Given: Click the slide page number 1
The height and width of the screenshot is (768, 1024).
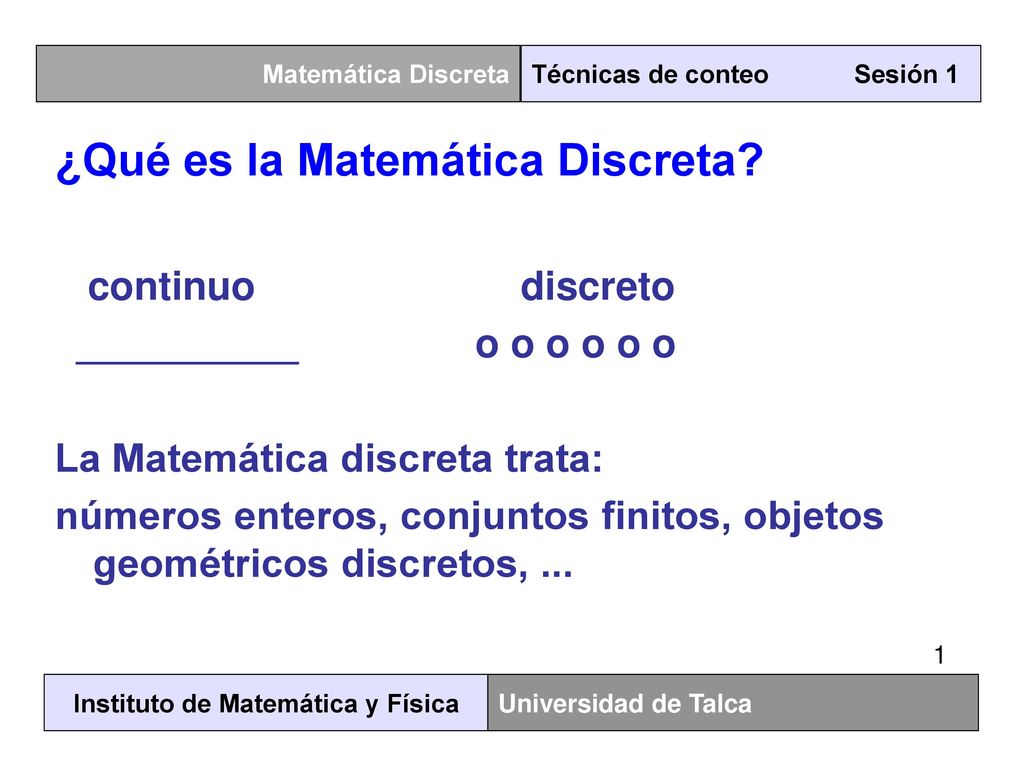Looking at the screenshot, I should point(939,655).
